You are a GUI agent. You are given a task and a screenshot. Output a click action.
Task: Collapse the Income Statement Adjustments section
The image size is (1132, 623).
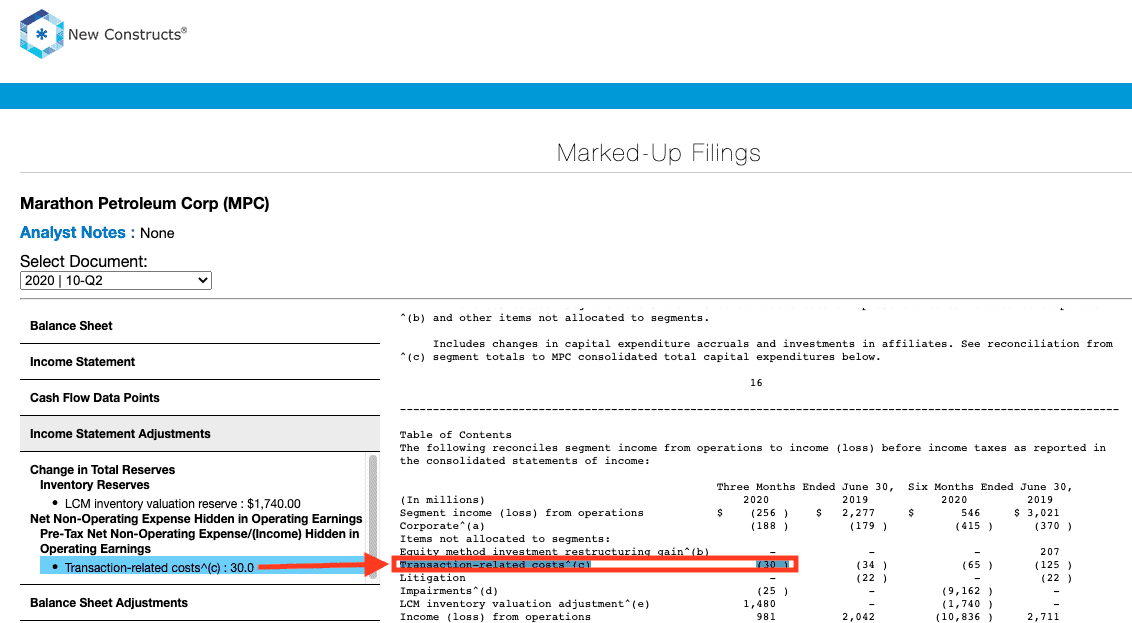(200, 434)
